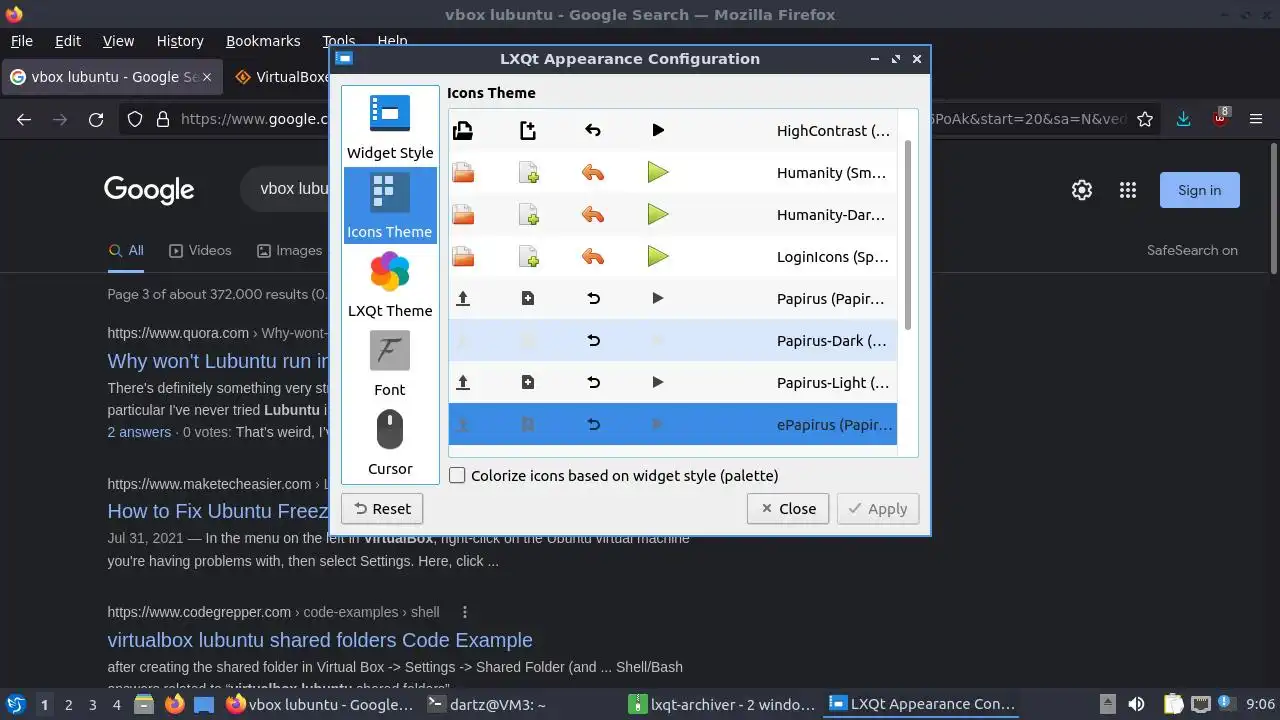This screenshot has height=720, width=1280.
Task: Click the HighContrast folder-open preview icon
Action: [463, 130]
